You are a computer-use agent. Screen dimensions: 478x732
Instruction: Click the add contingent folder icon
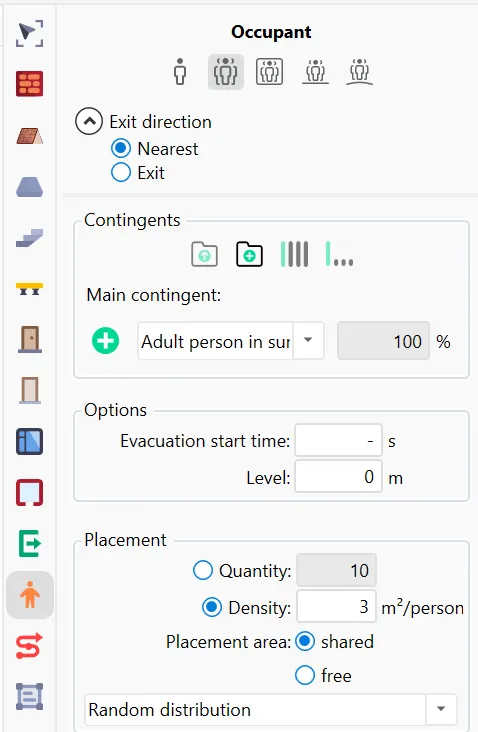(x=249, y=254)
